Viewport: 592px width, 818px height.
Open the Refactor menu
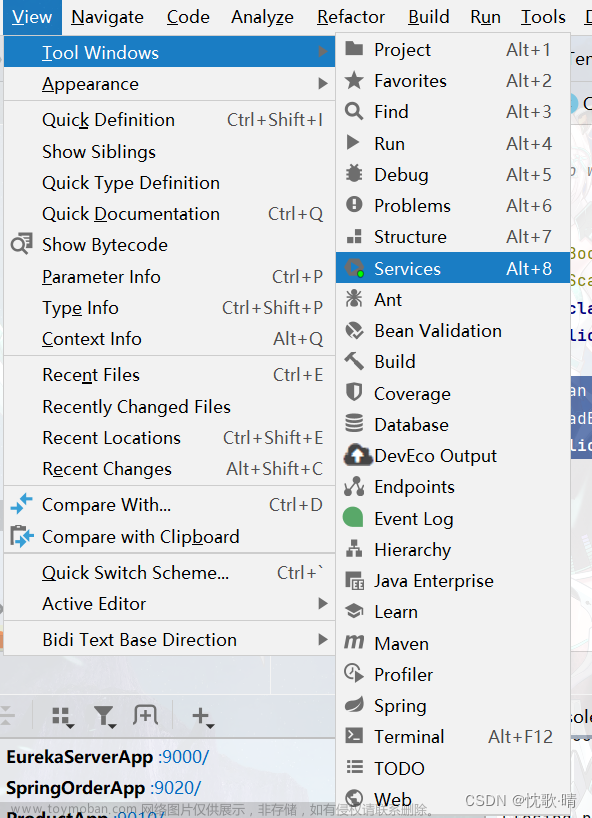[x=351, y=17]
